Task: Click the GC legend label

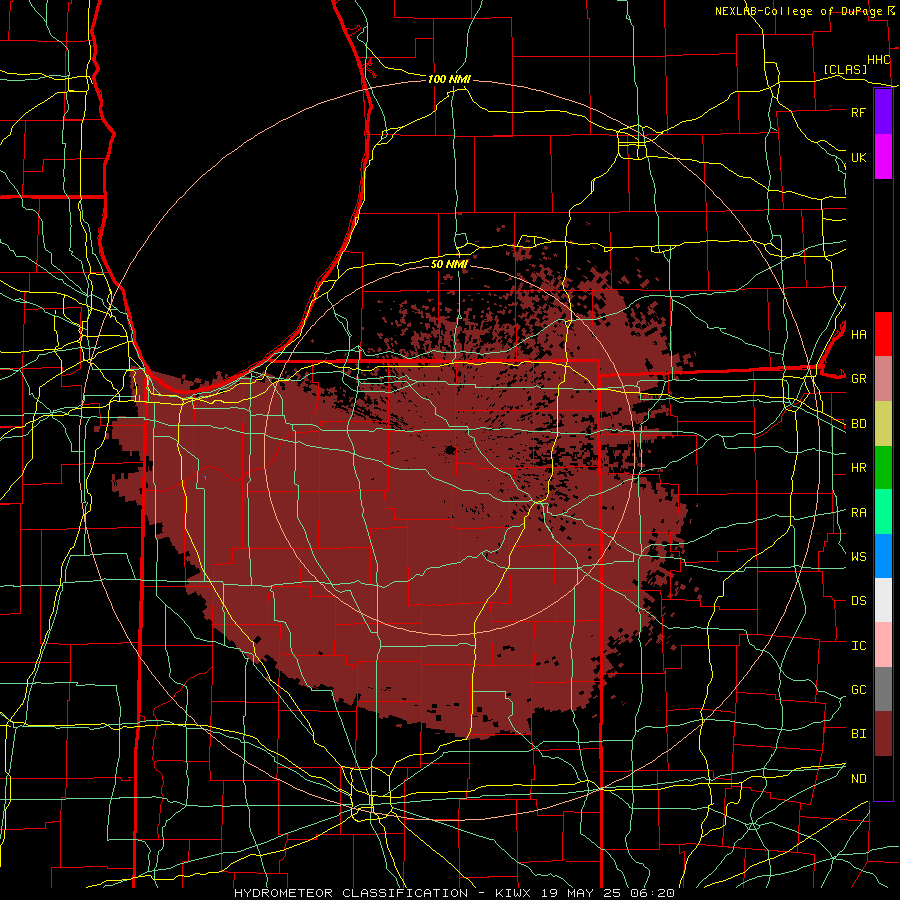Action: (858, 690)
